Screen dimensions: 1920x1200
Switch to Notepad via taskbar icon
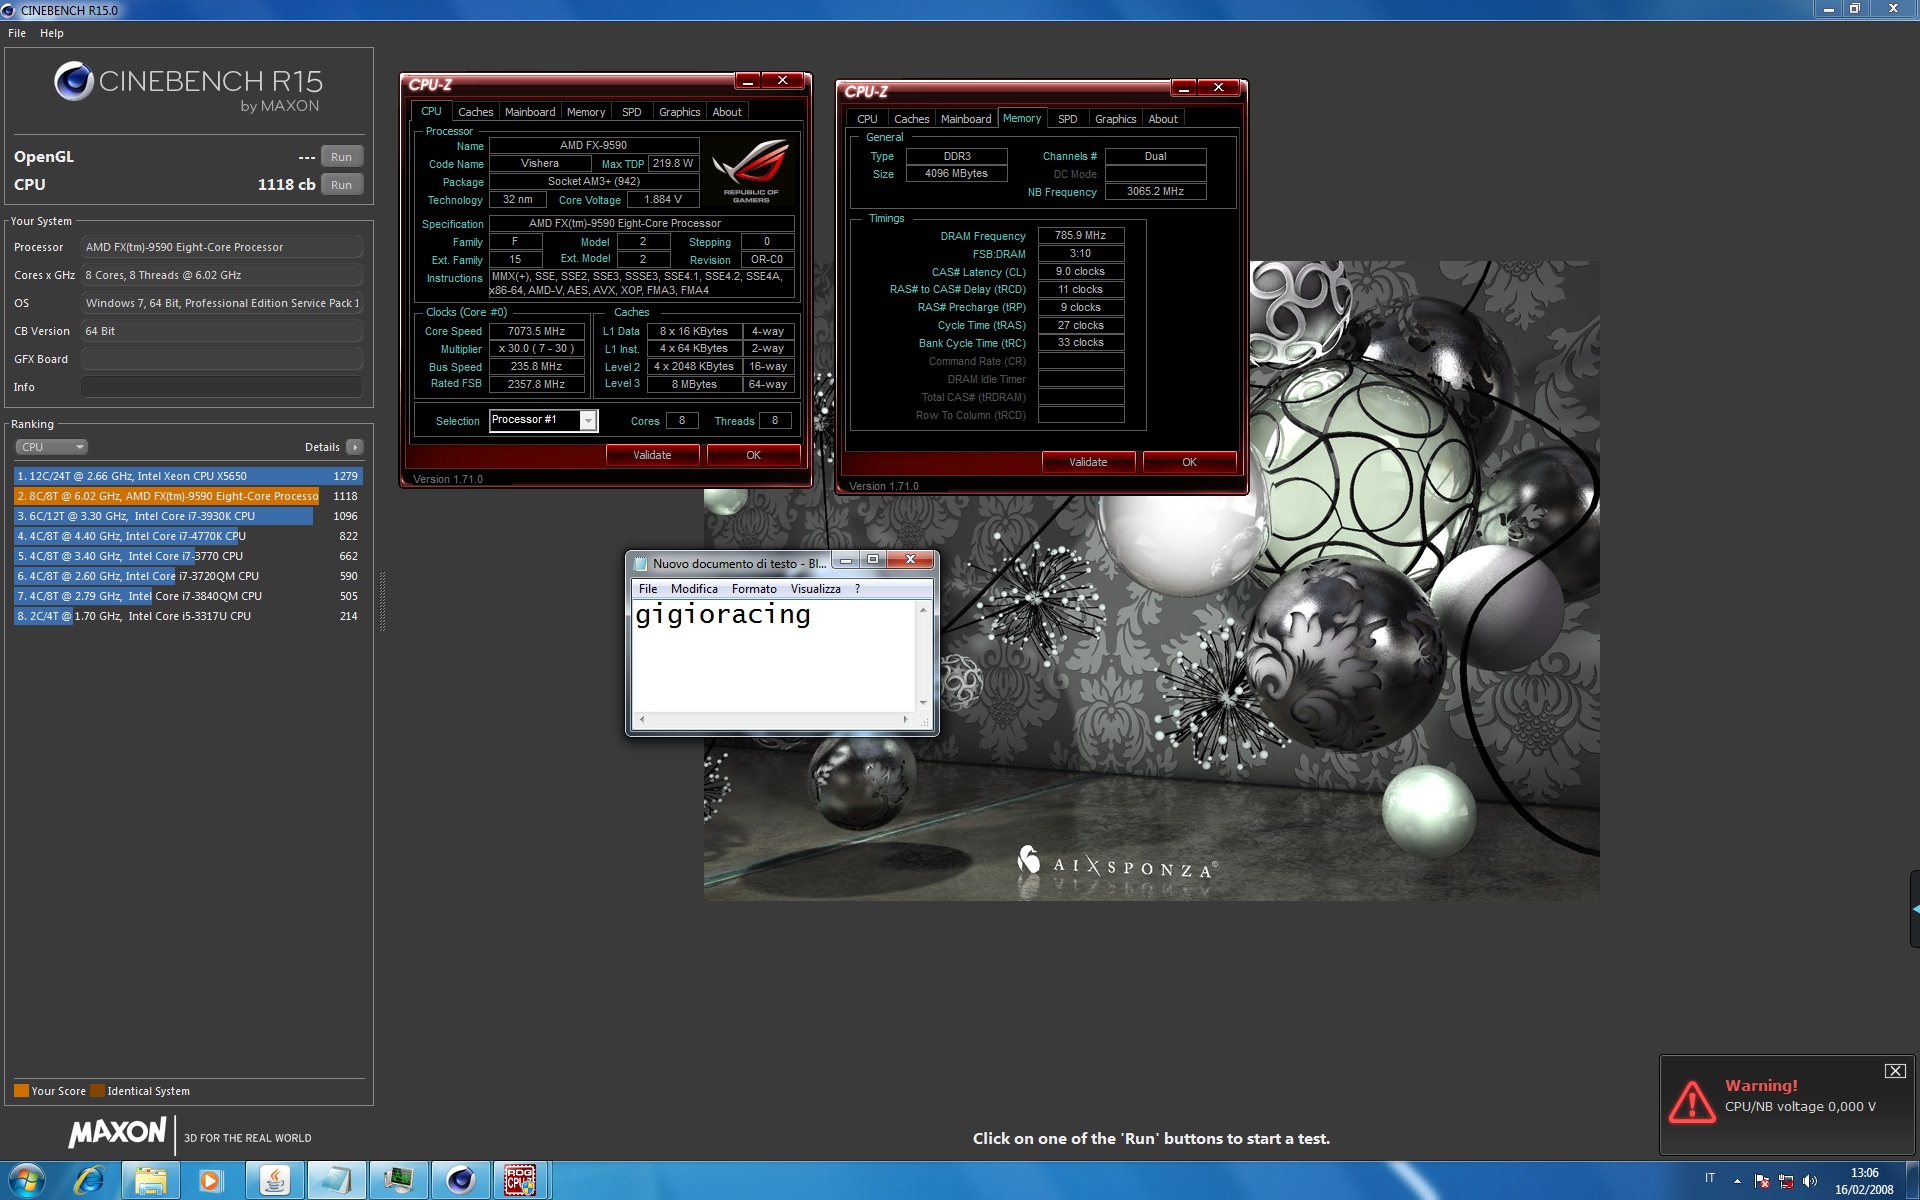pos(336,1181)
